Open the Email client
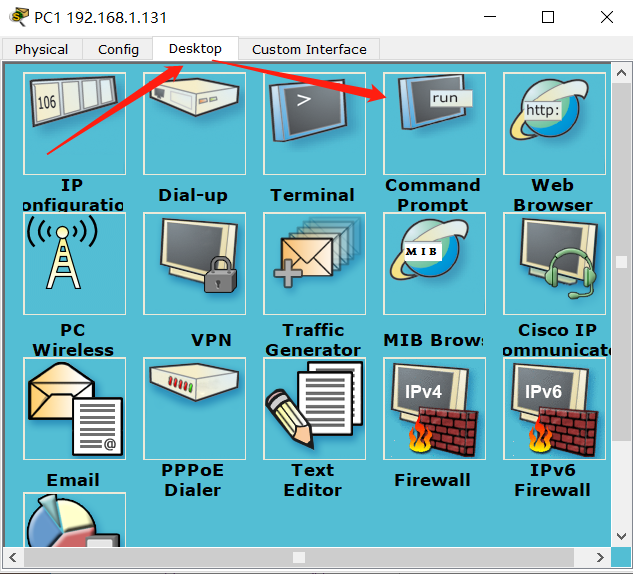 (x=75, y=409)
